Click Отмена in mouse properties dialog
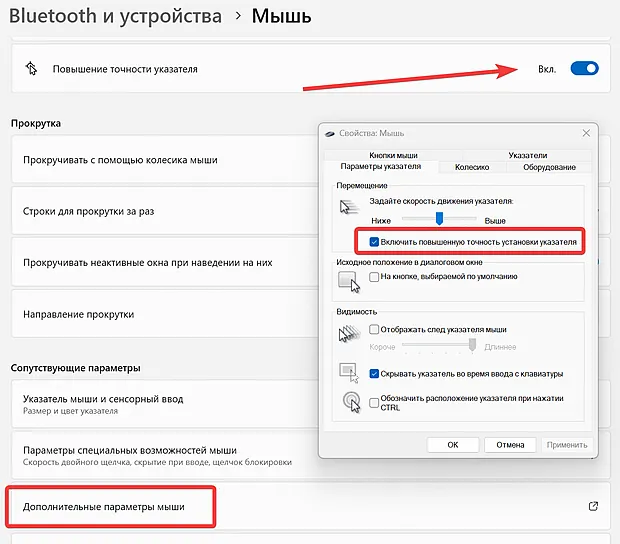Viewport: 620px width, 544px height. 510,445
